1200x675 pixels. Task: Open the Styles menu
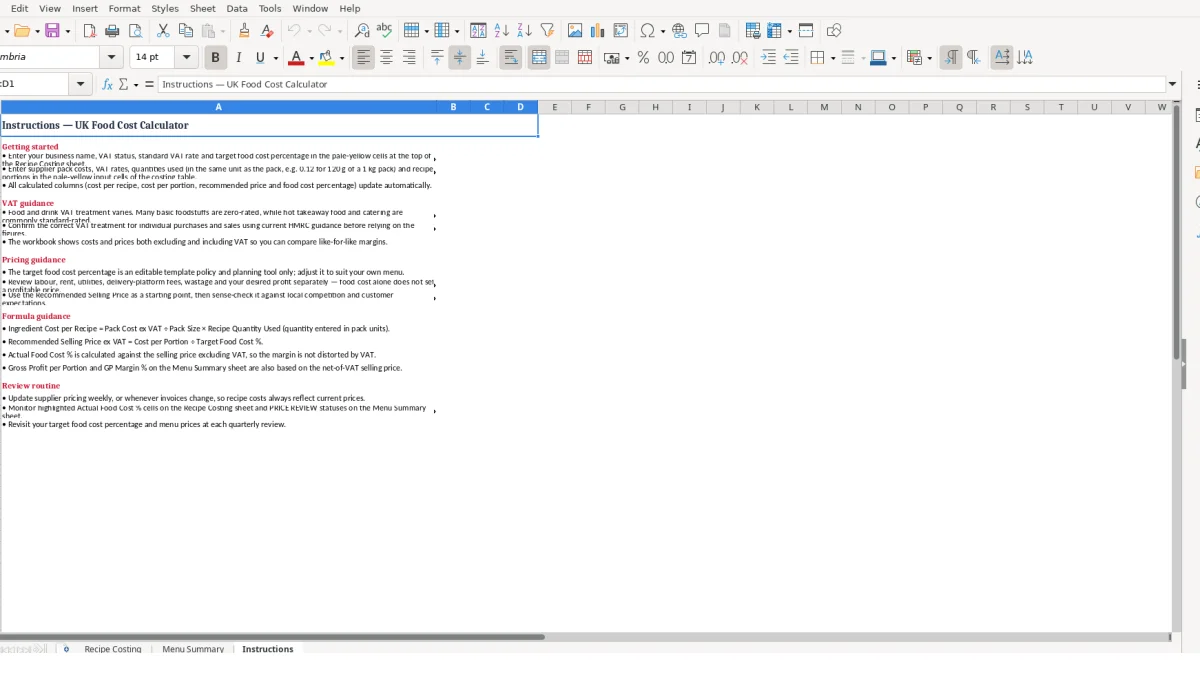click(165, 8)
